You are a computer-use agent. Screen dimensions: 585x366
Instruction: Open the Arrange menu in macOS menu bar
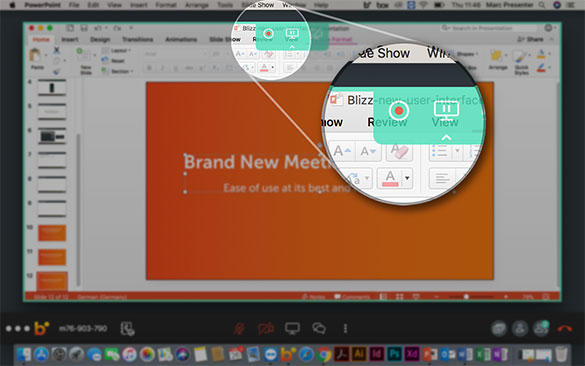click(197, 5)
